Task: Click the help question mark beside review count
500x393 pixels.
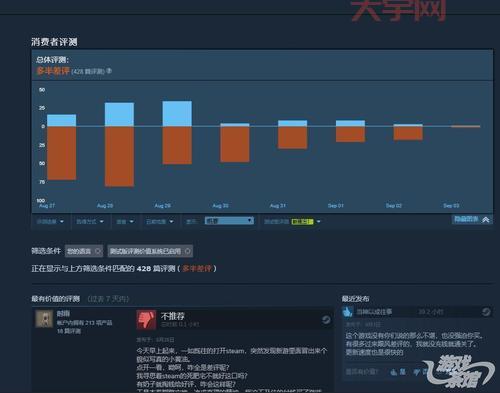Action: 109,71
